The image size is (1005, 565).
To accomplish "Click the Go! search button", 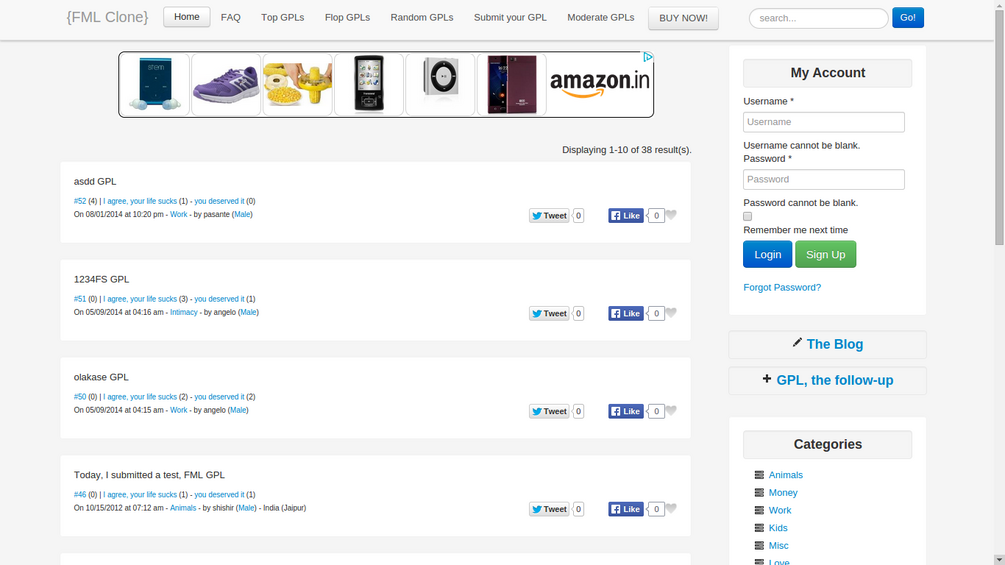I will point(908,17).
